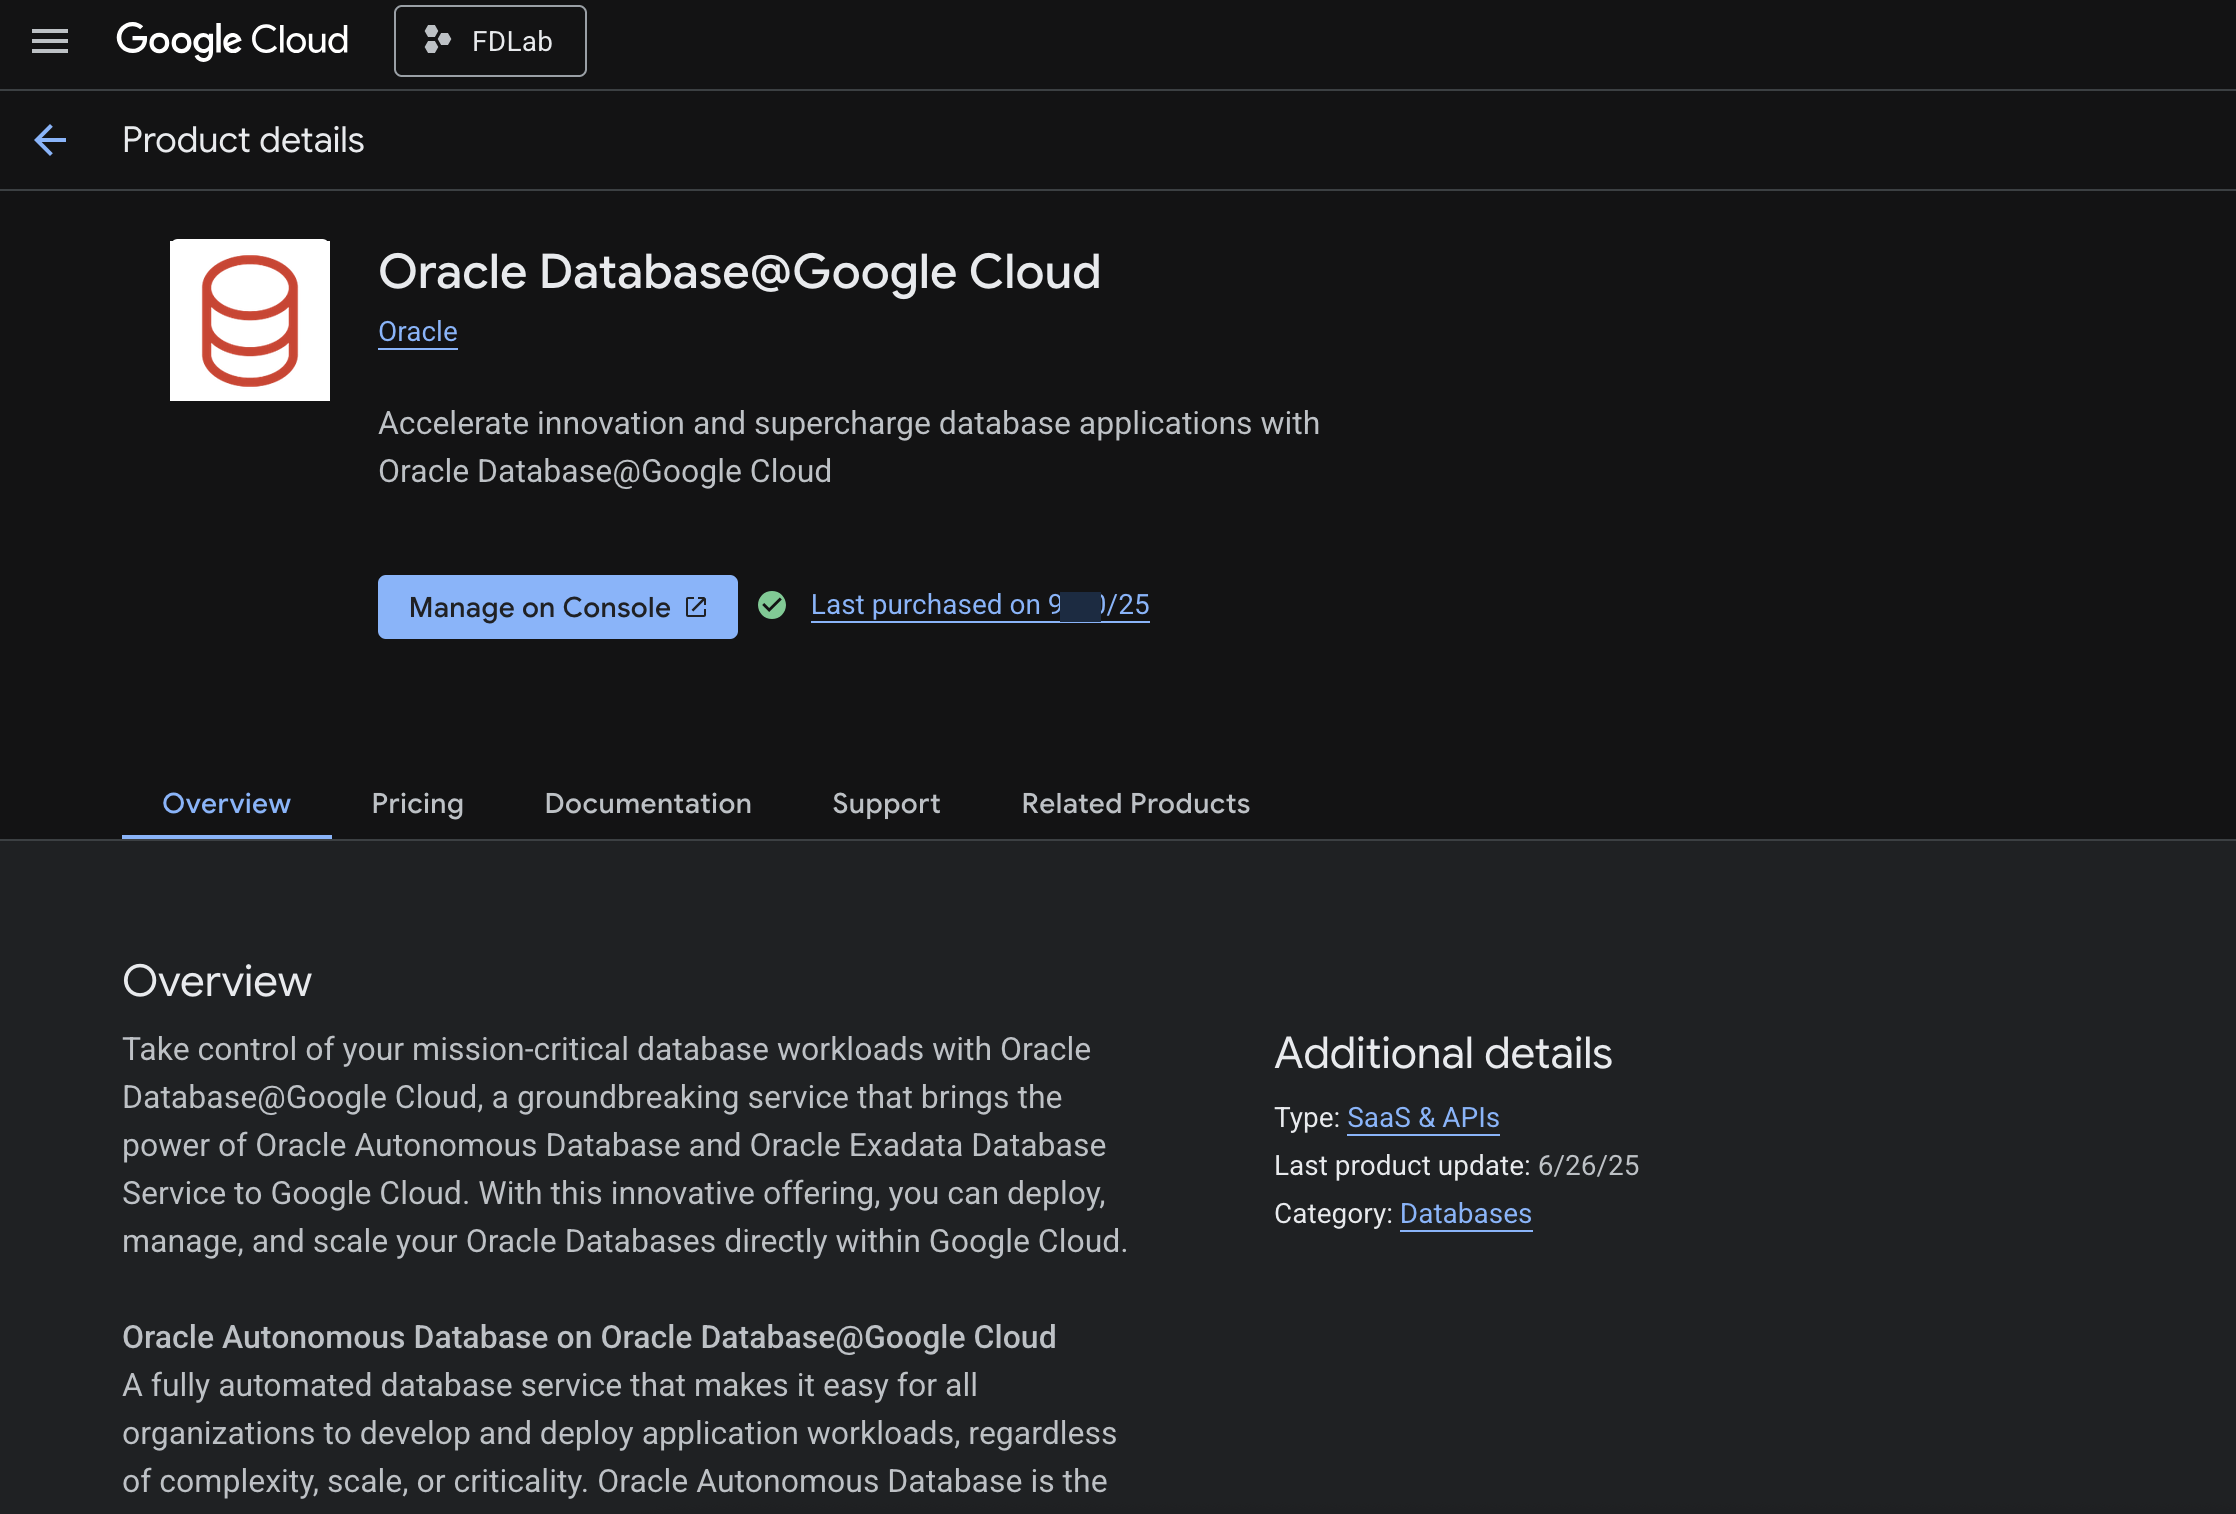Click the Last product update 6/26/25 text
This screenshot has width=2236, height=1514.
pos(1457,1166)
